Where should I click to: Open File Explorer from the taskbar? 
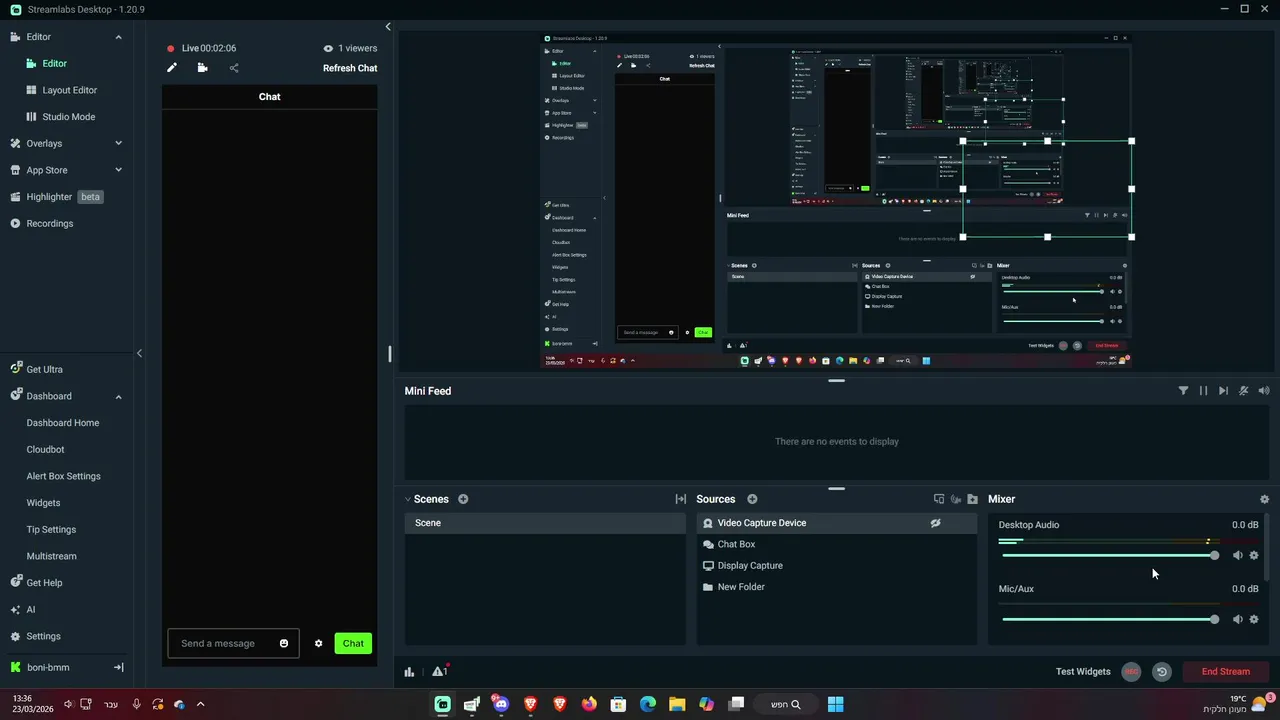point(677,704)
